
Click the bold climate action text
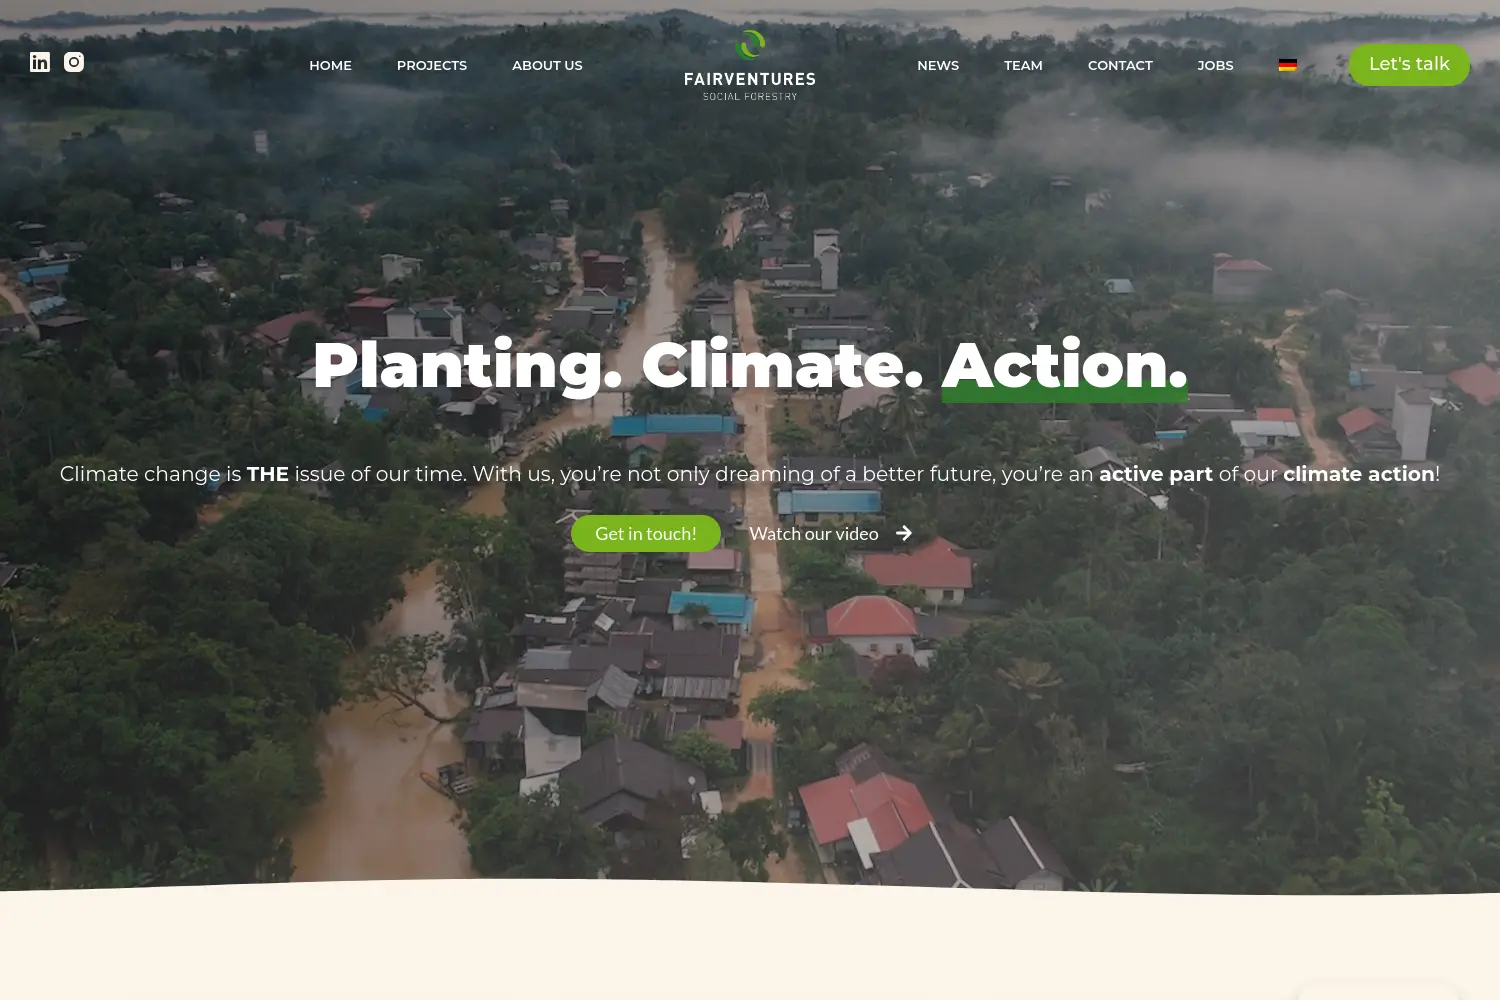pos(1359,474)
